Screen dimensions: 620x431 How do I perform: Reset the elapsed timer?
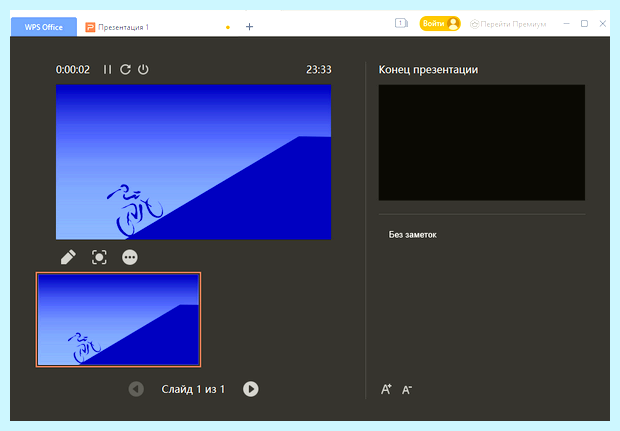(x=125, y=70)
